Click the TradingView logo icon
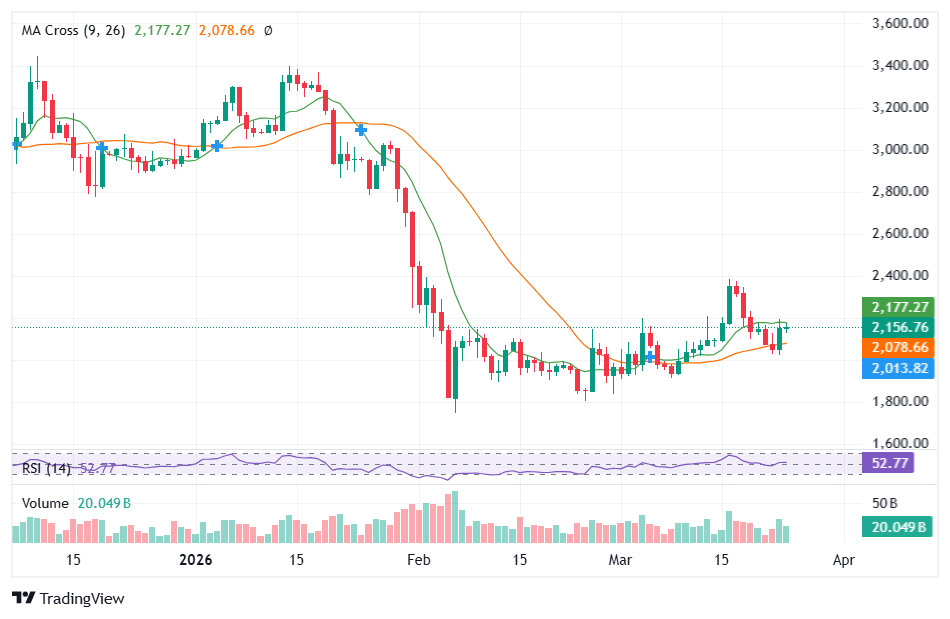Image resolution: width=950 pixels, height=619 pixels. (x=24, y=598)
